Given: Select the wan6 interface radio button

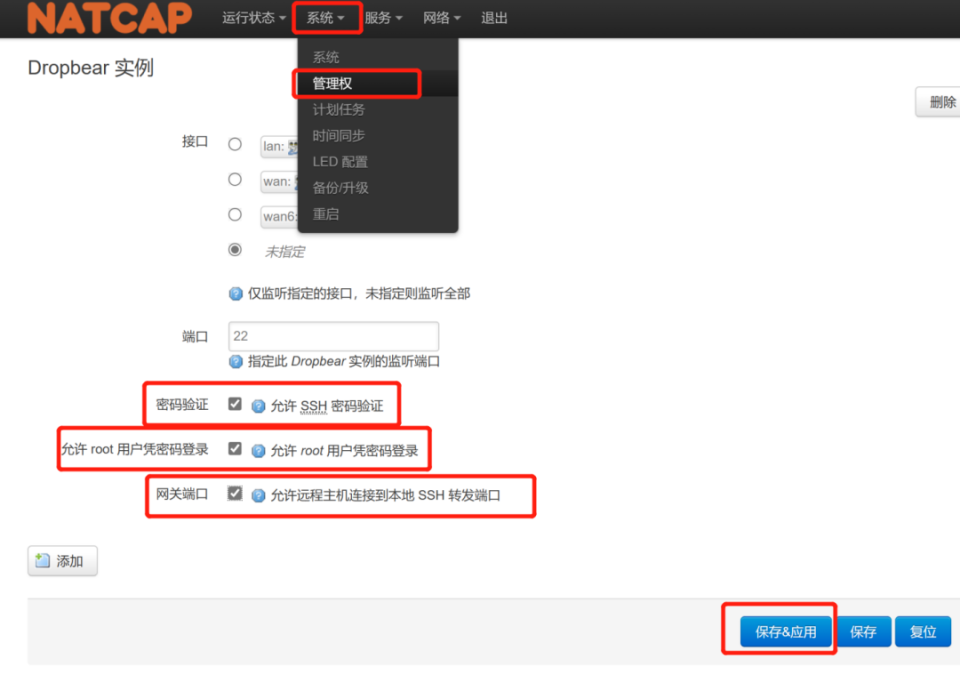Looking at the screenshot, I should [235, 215].
